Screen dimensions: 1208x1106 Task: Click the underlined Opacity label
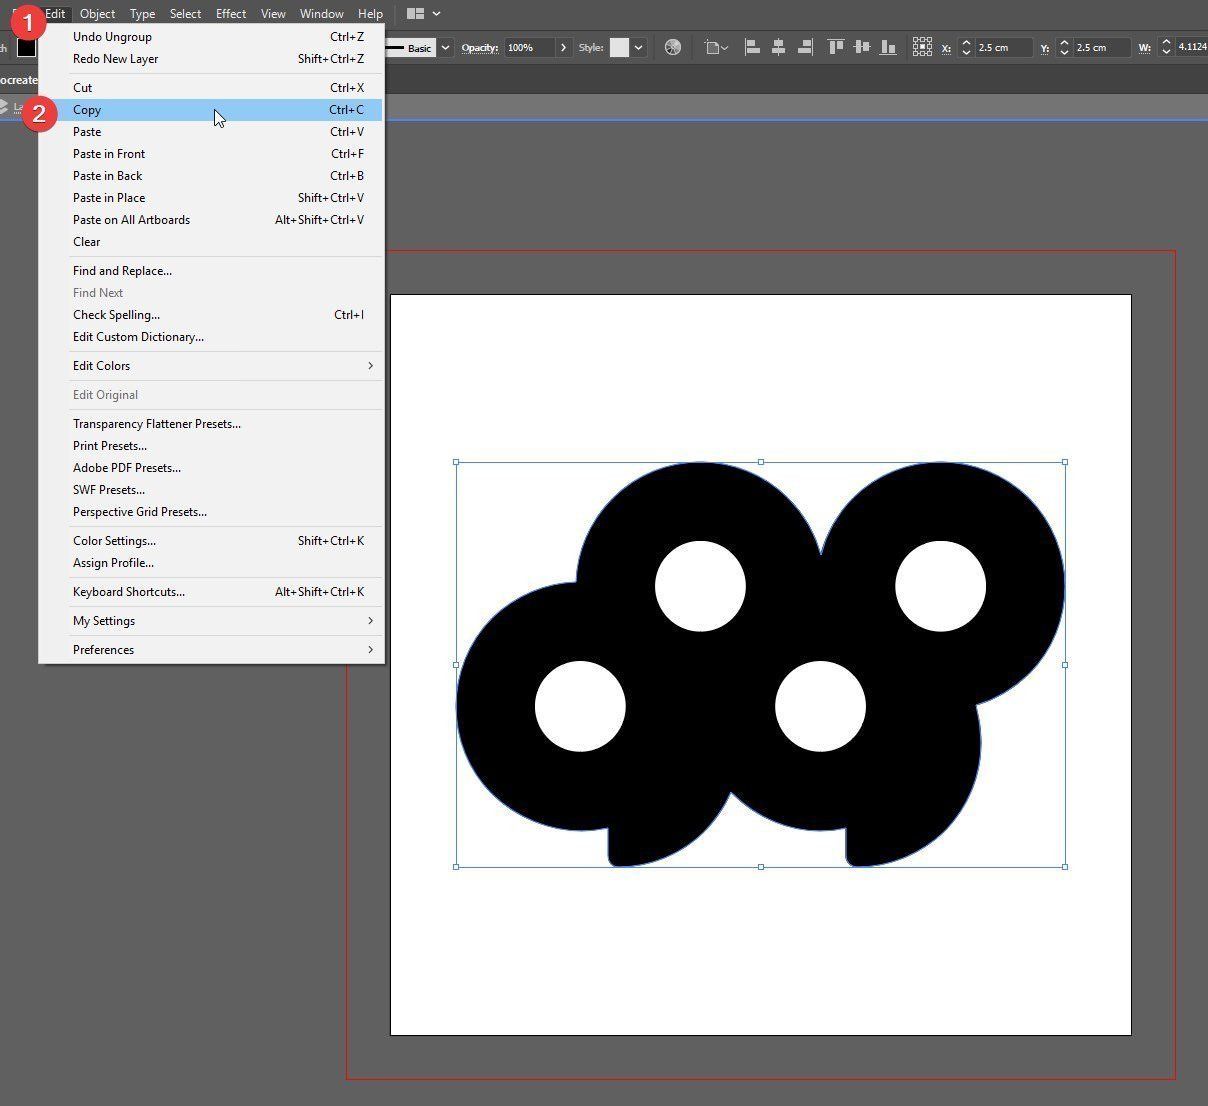479,47
